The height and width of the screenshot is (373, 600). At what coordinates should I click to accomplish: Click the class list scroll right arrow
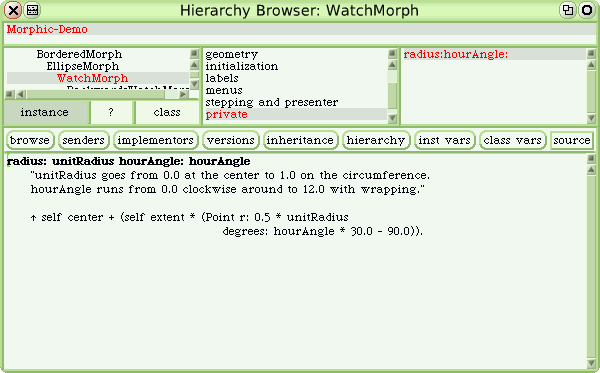tap(184, 94)
